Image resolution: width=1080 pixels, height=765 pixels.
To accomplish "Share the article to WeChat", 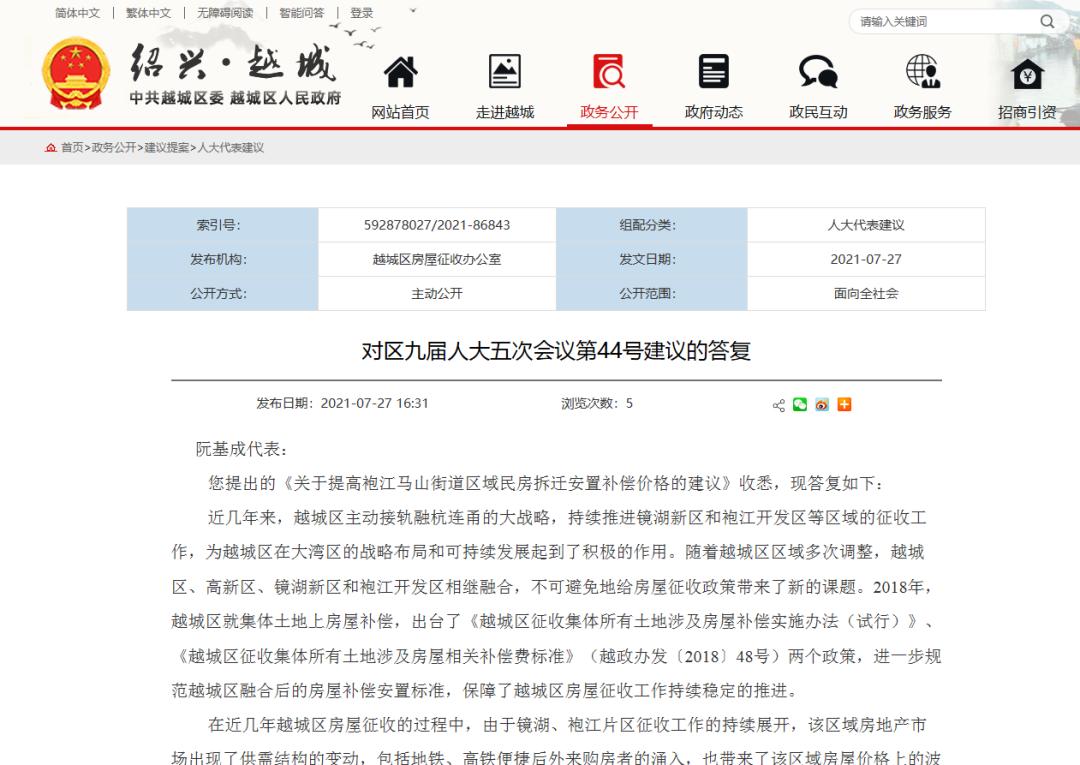I will tap(799, 404).
